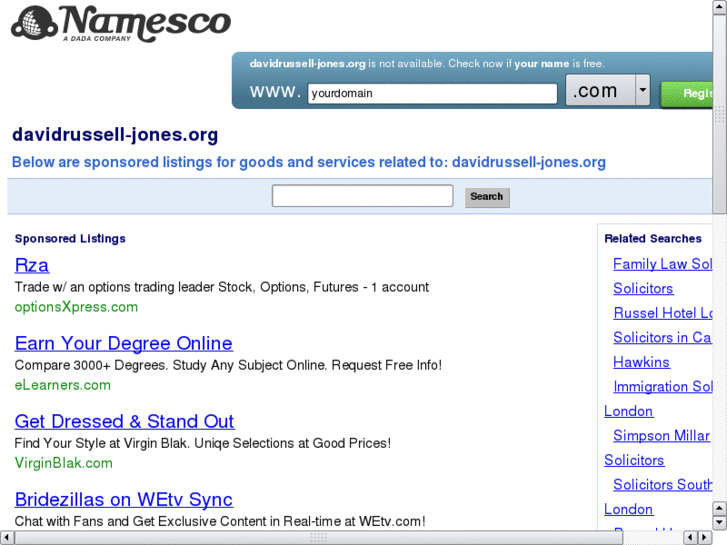Open Bridezillas on WEtv Sync link
Viewport: 727px width, 545px height.
(x=123, y=500)
